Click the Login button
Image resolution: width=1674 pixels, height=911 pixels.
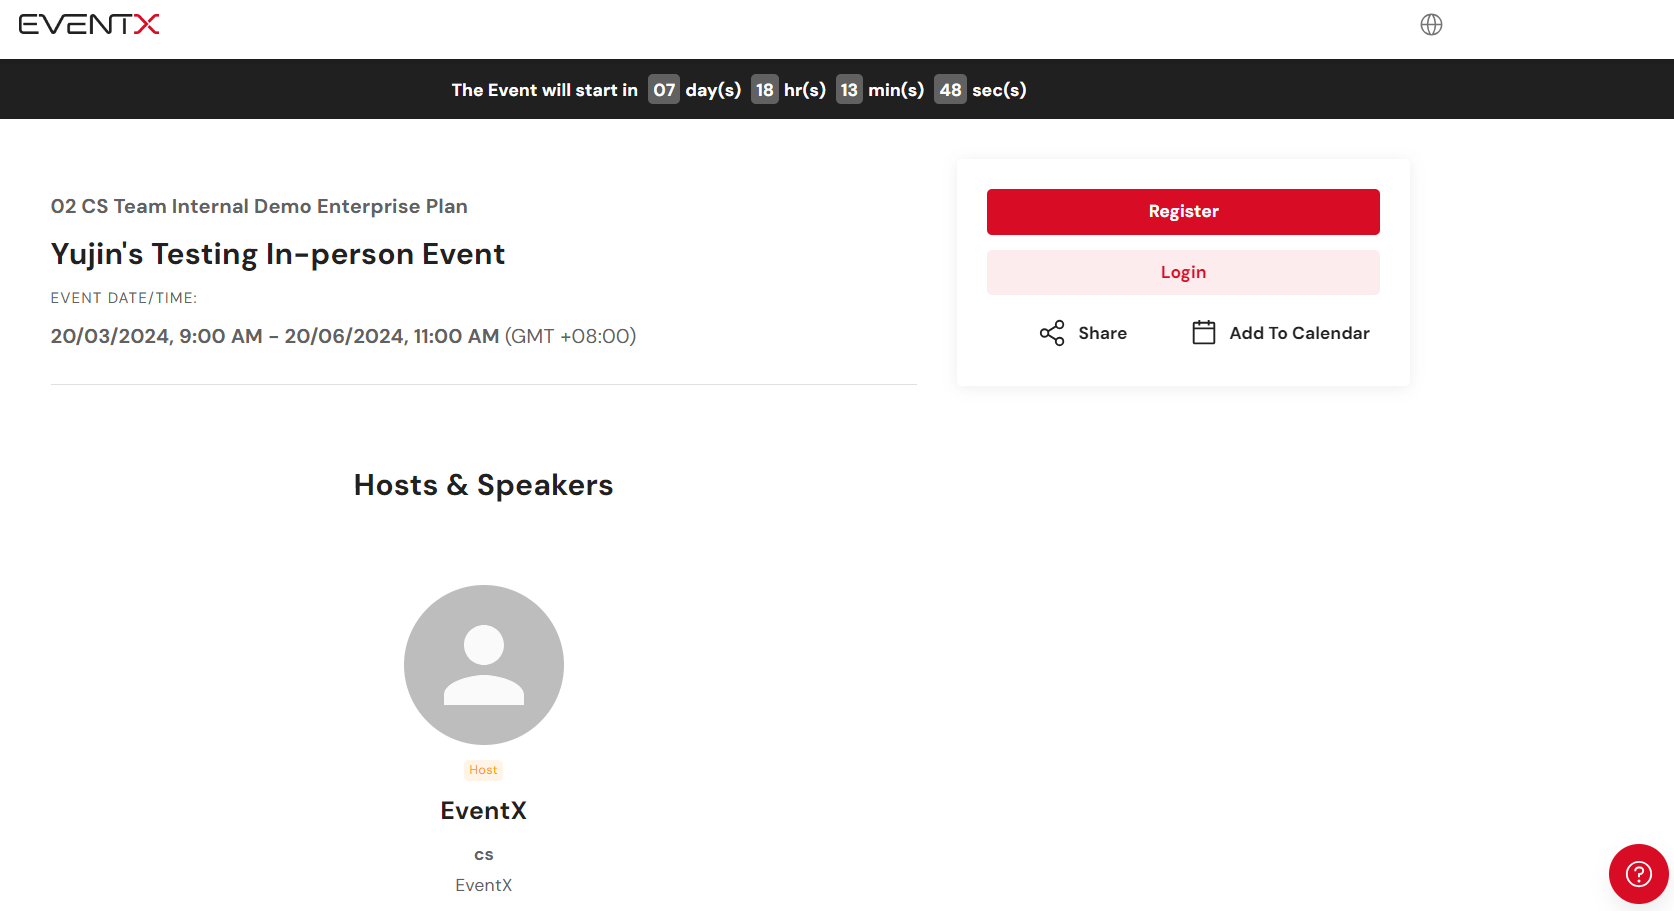(1183, 272)
